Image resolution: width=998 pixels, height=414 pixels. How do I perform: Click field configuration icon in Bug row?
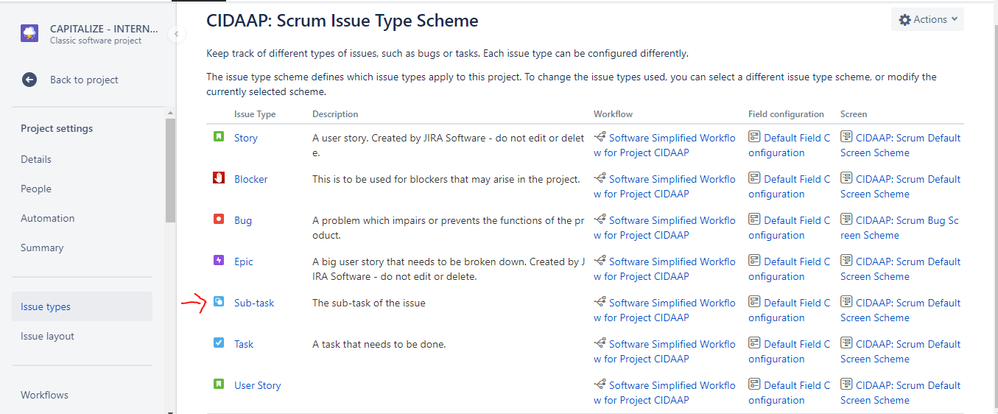pos(754,220)
